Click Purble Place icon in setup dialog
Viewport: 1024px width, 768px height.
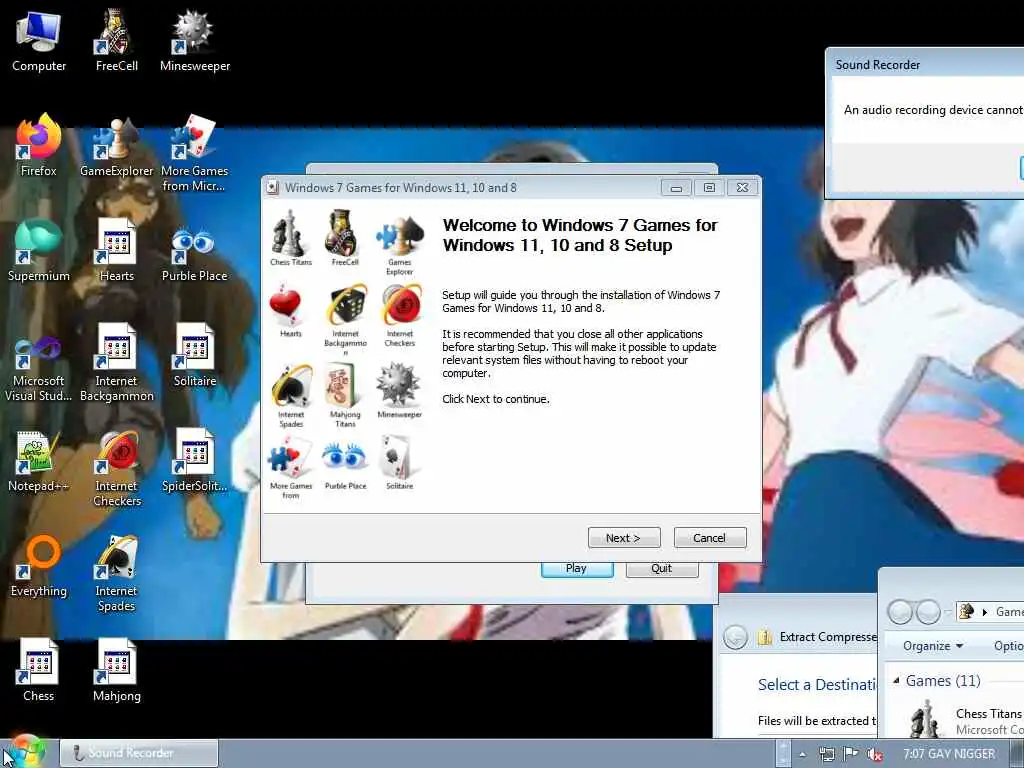345,464
